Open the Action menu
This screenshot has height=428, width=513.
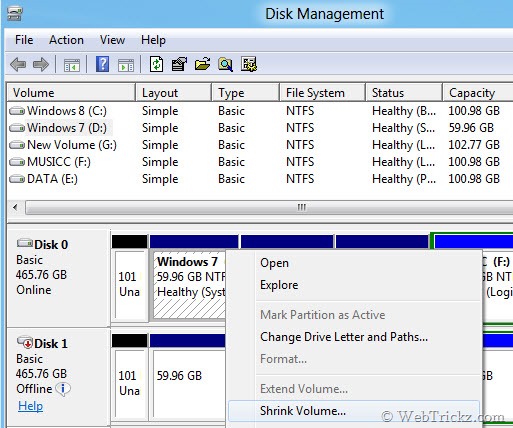66,40
